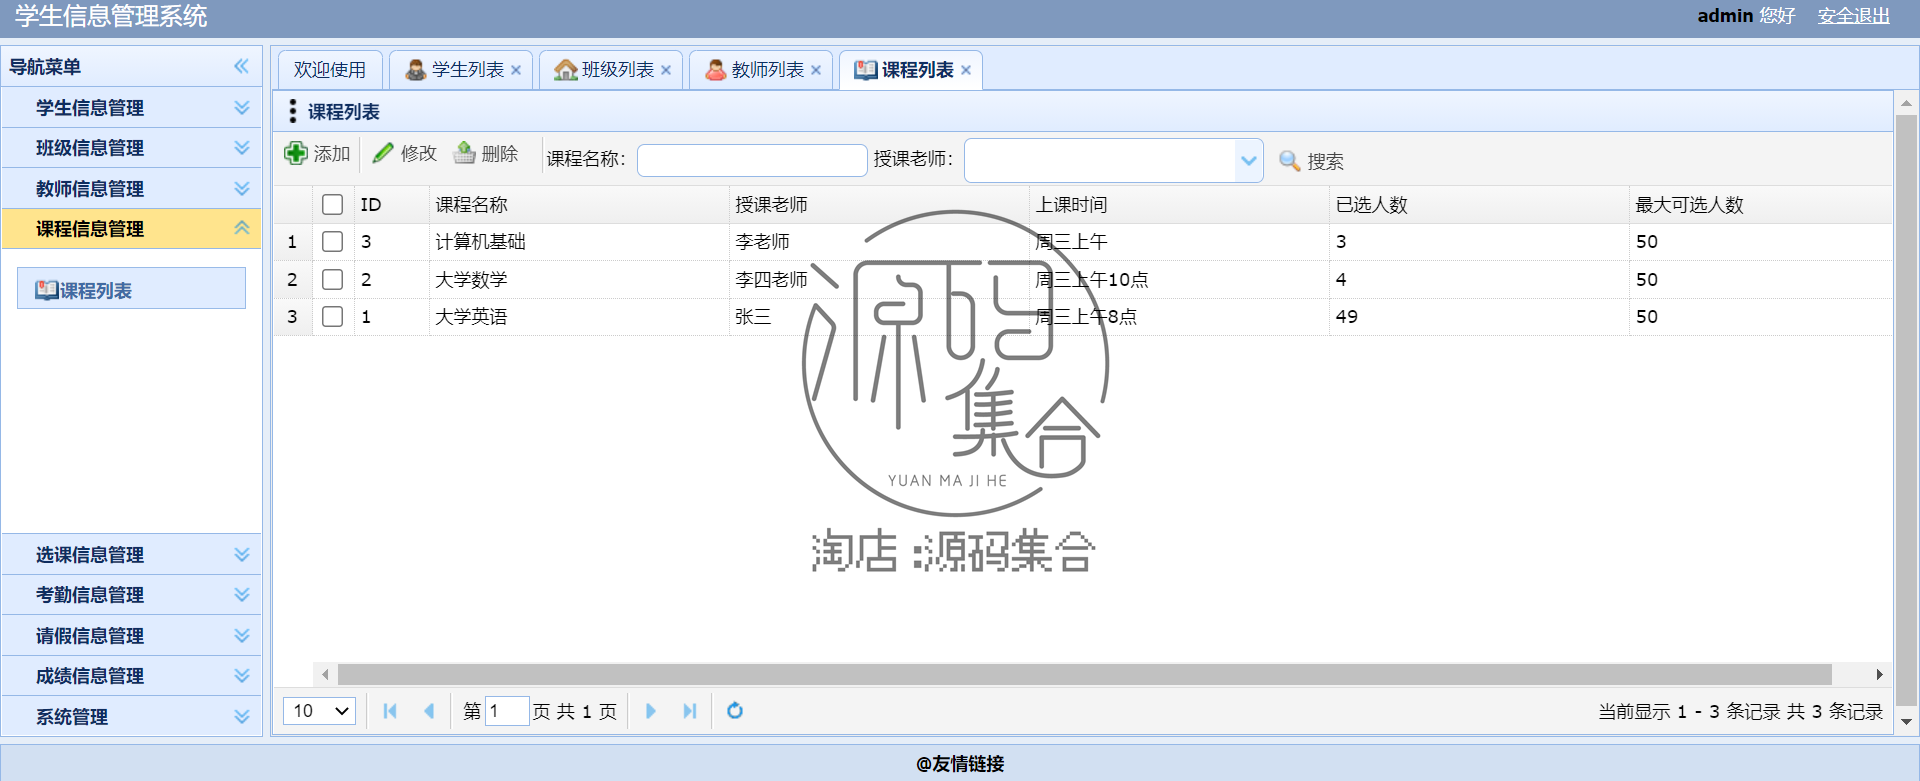Click the 李四老师 teacher cell
This screenshot has height=781, width=1920.
tap(880, 279)
